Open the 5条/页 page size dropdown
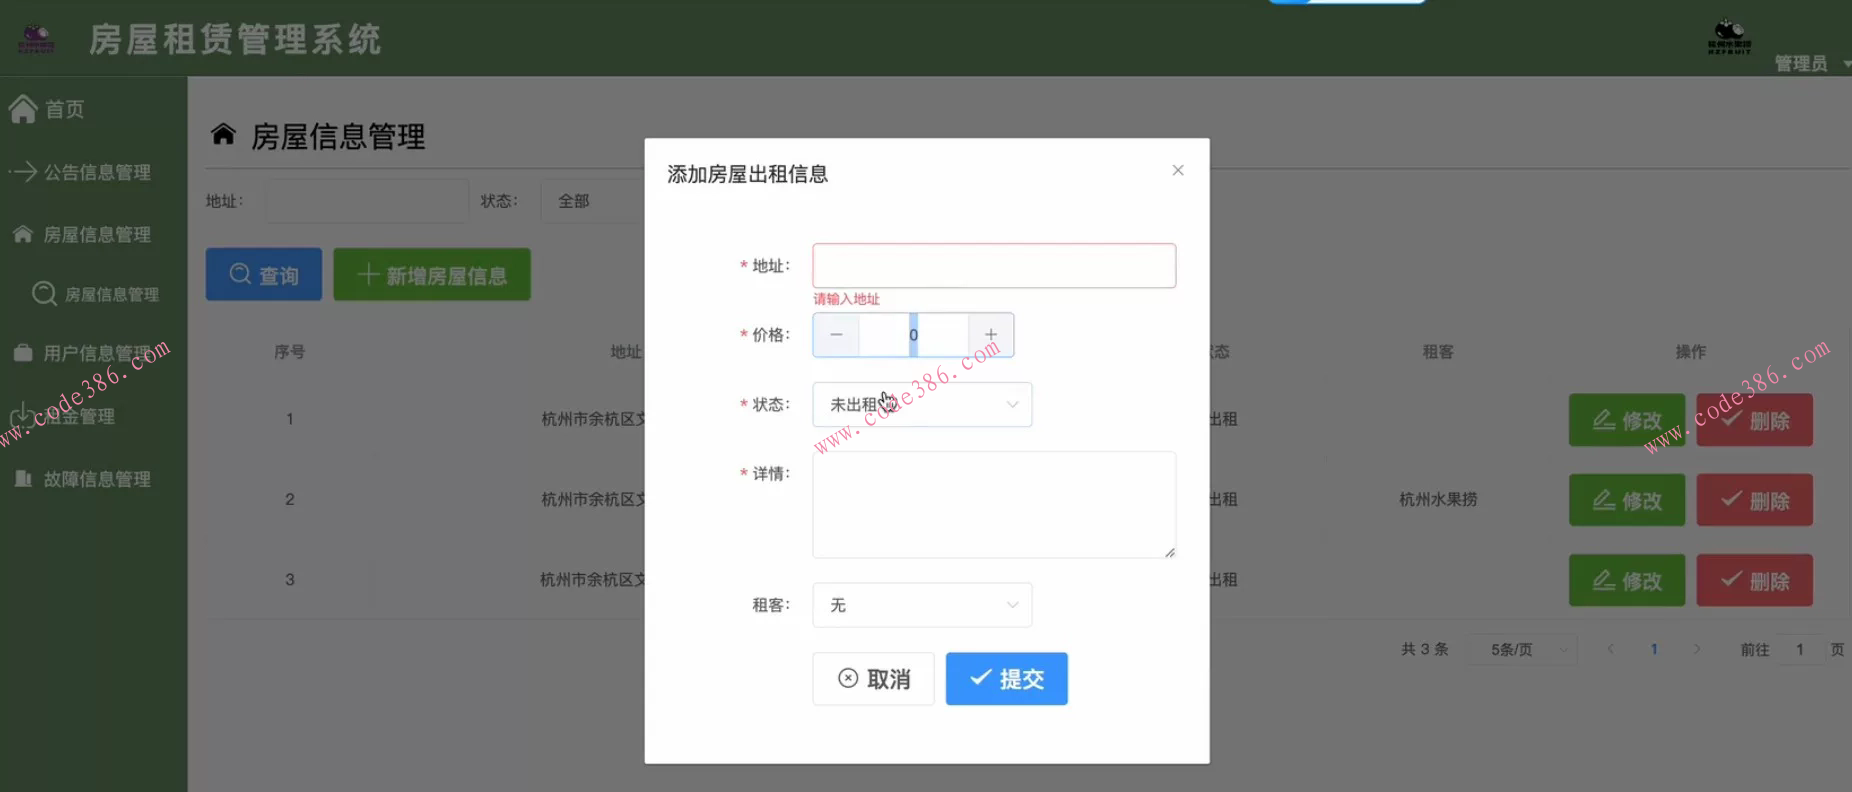1852x792 pixels. 1522,650
